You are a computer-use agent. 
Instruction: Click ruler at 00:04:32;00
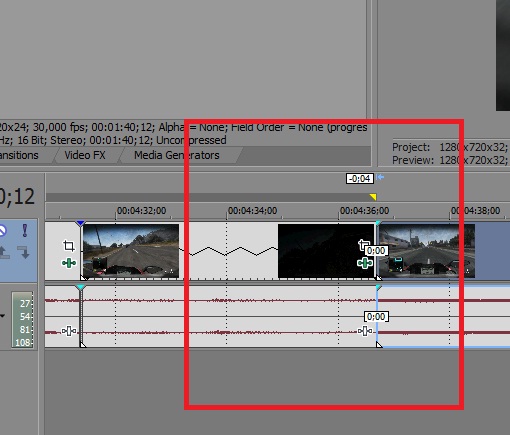click(x=141, y=211)
